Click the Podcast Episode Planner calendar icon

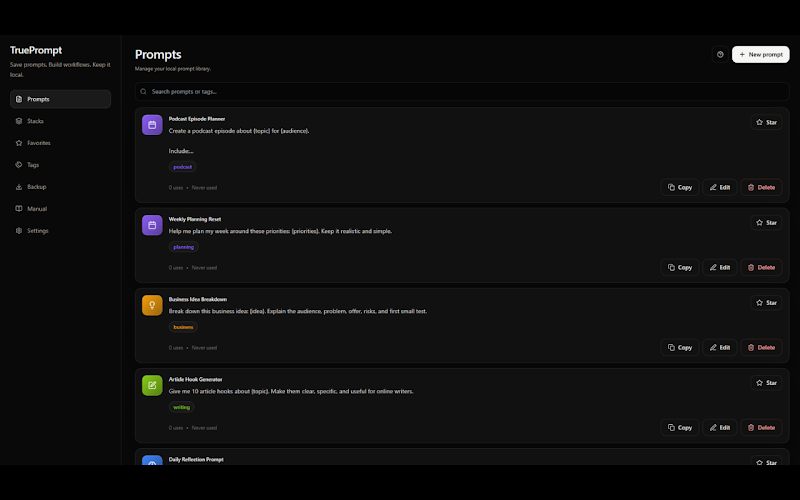pyautogui.click(x=152, y=124)
